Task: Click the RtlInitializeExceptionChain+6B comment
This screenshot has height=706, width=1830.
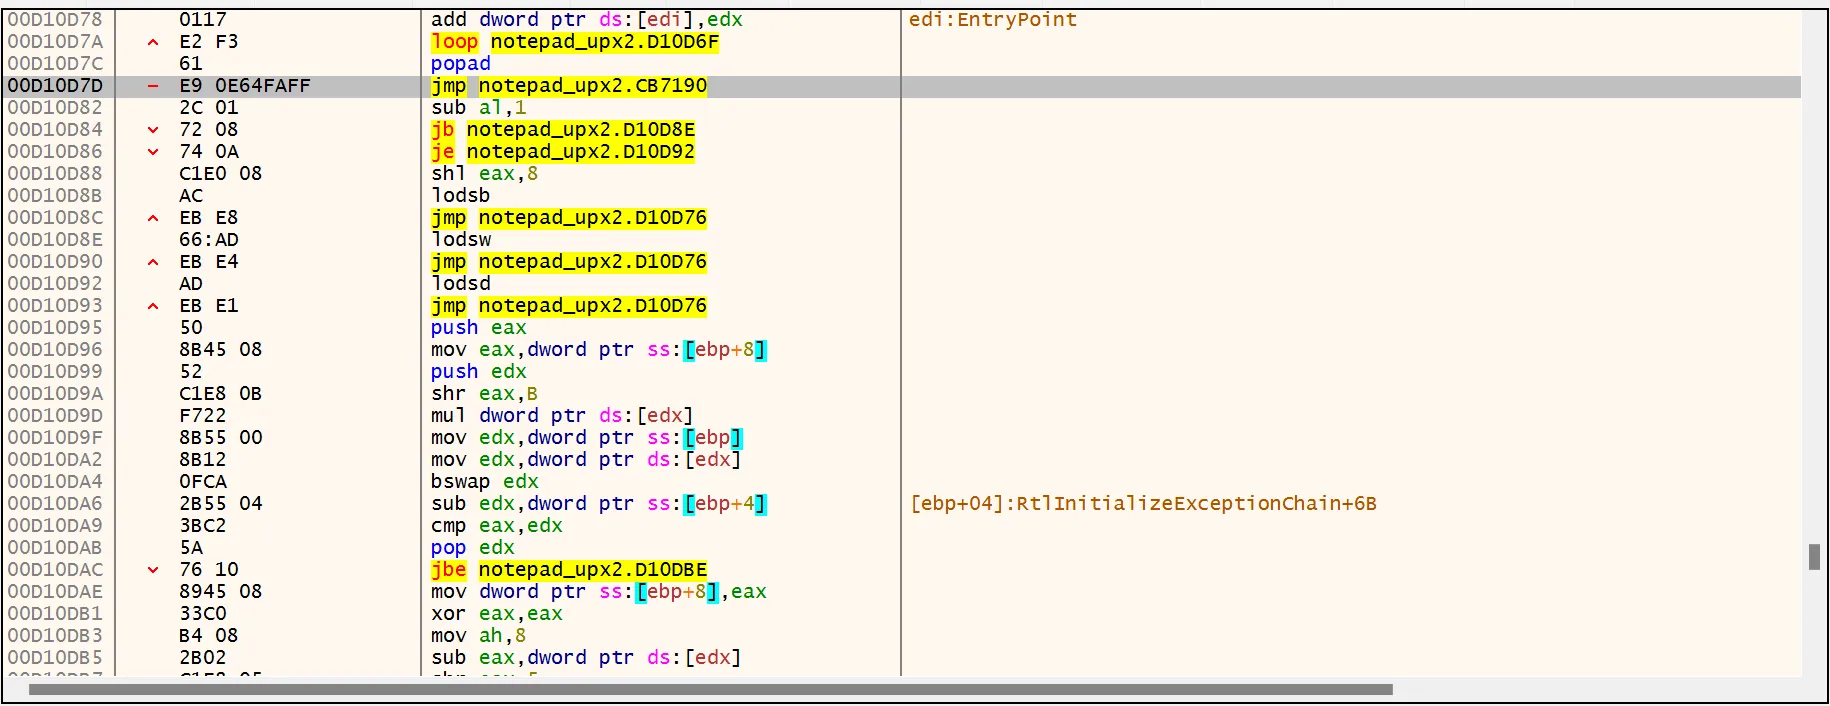Action: (x=1143, y=504)
